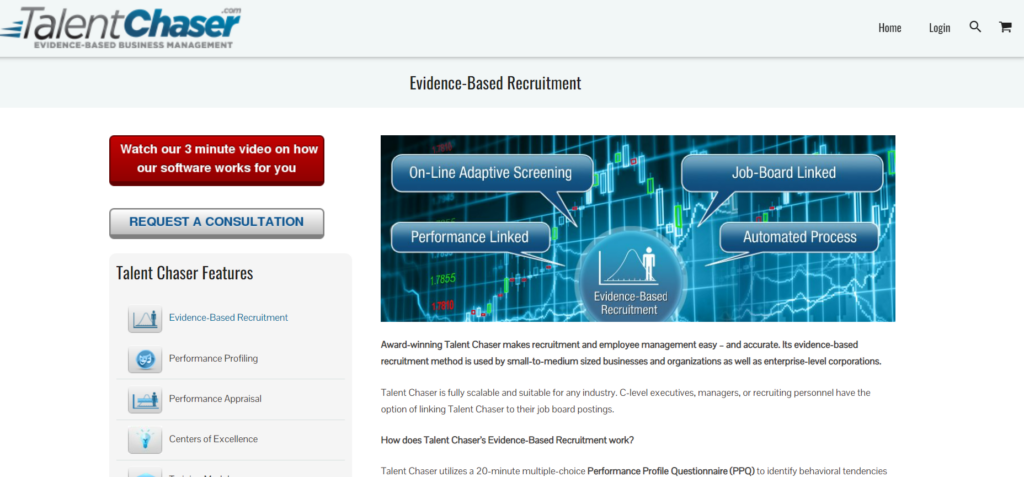Click the Performance Profiling feature icon
This screenshot has width=1024, height=477.
point(145,359)
